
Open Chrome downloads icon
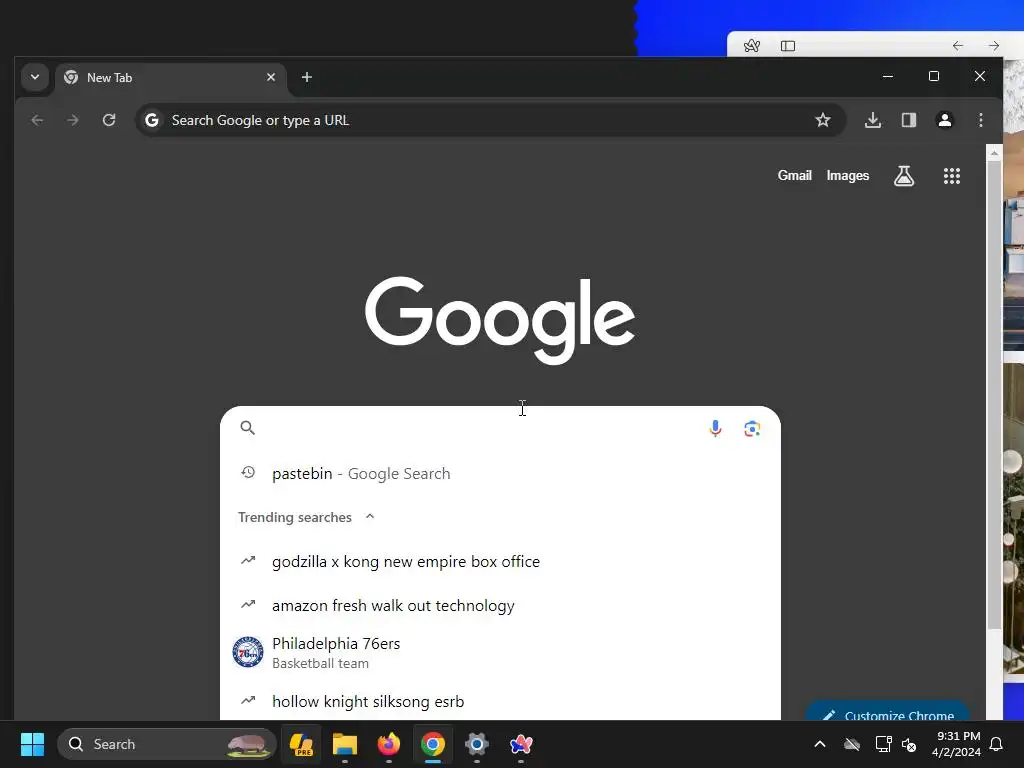pyautogui.click(x=872, y=120)
